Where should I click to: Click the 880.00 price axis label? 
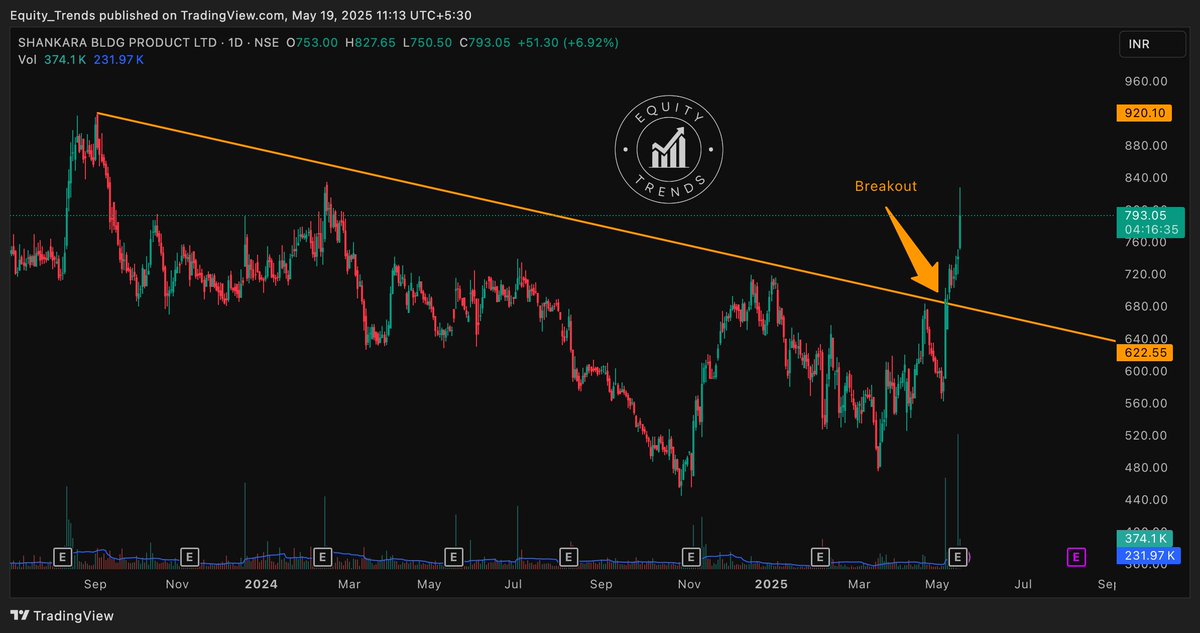pyautogui.click(x=1146, y=146)
